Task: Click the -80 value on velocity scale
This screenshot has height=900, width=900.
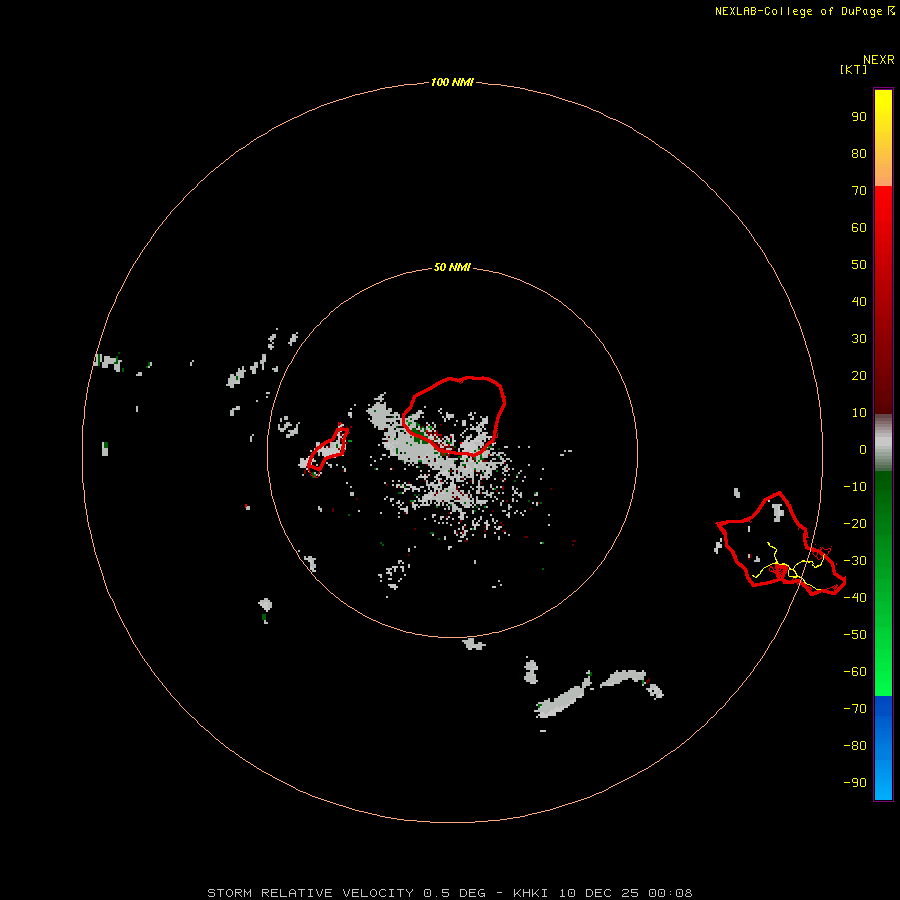Action: point(855,746)
